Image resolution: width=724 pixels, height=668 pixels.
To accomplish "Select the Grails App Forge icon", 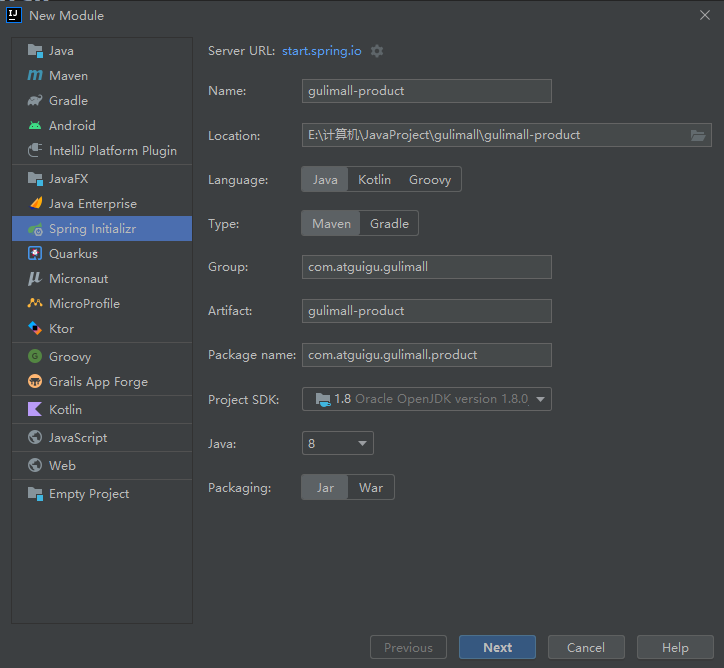I will [35, 381].
